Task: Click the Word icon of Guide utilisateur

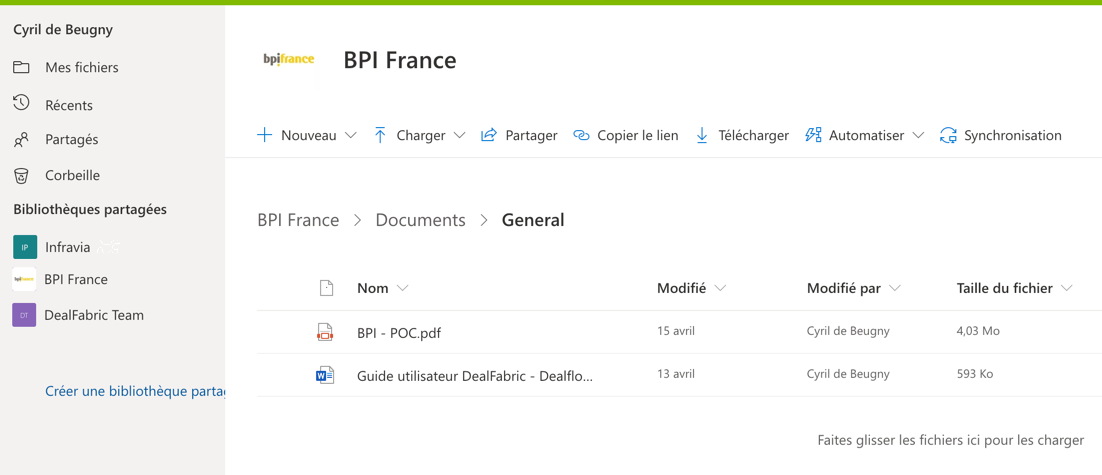Action: pos(325,375)
